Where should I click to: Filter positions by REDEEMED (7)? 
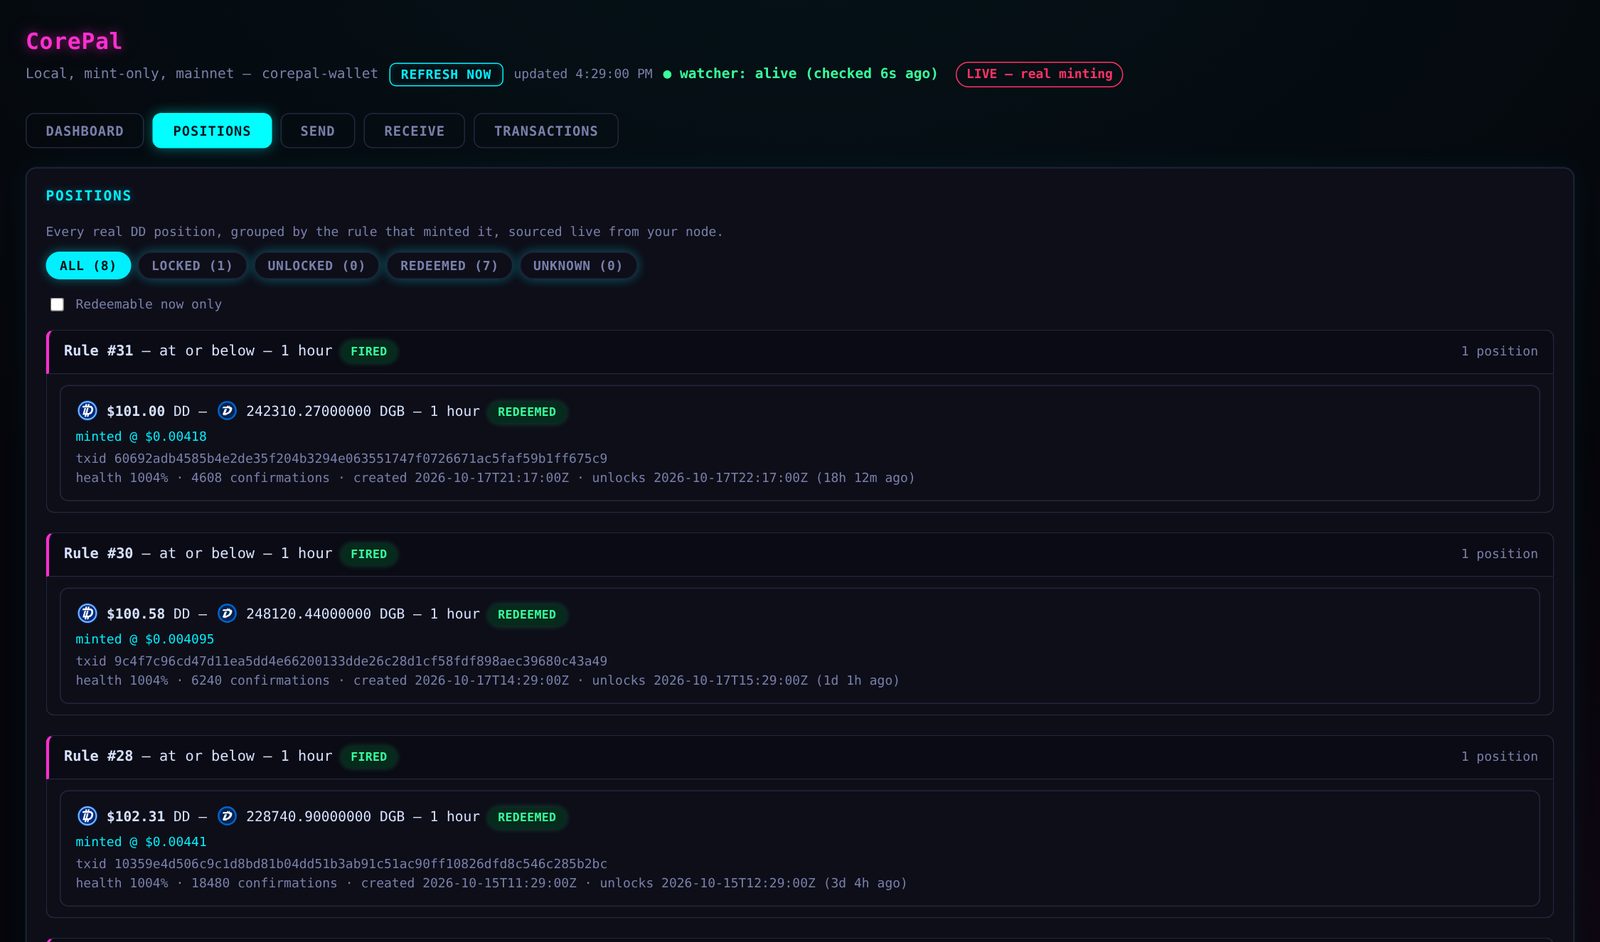coord(449,266)
